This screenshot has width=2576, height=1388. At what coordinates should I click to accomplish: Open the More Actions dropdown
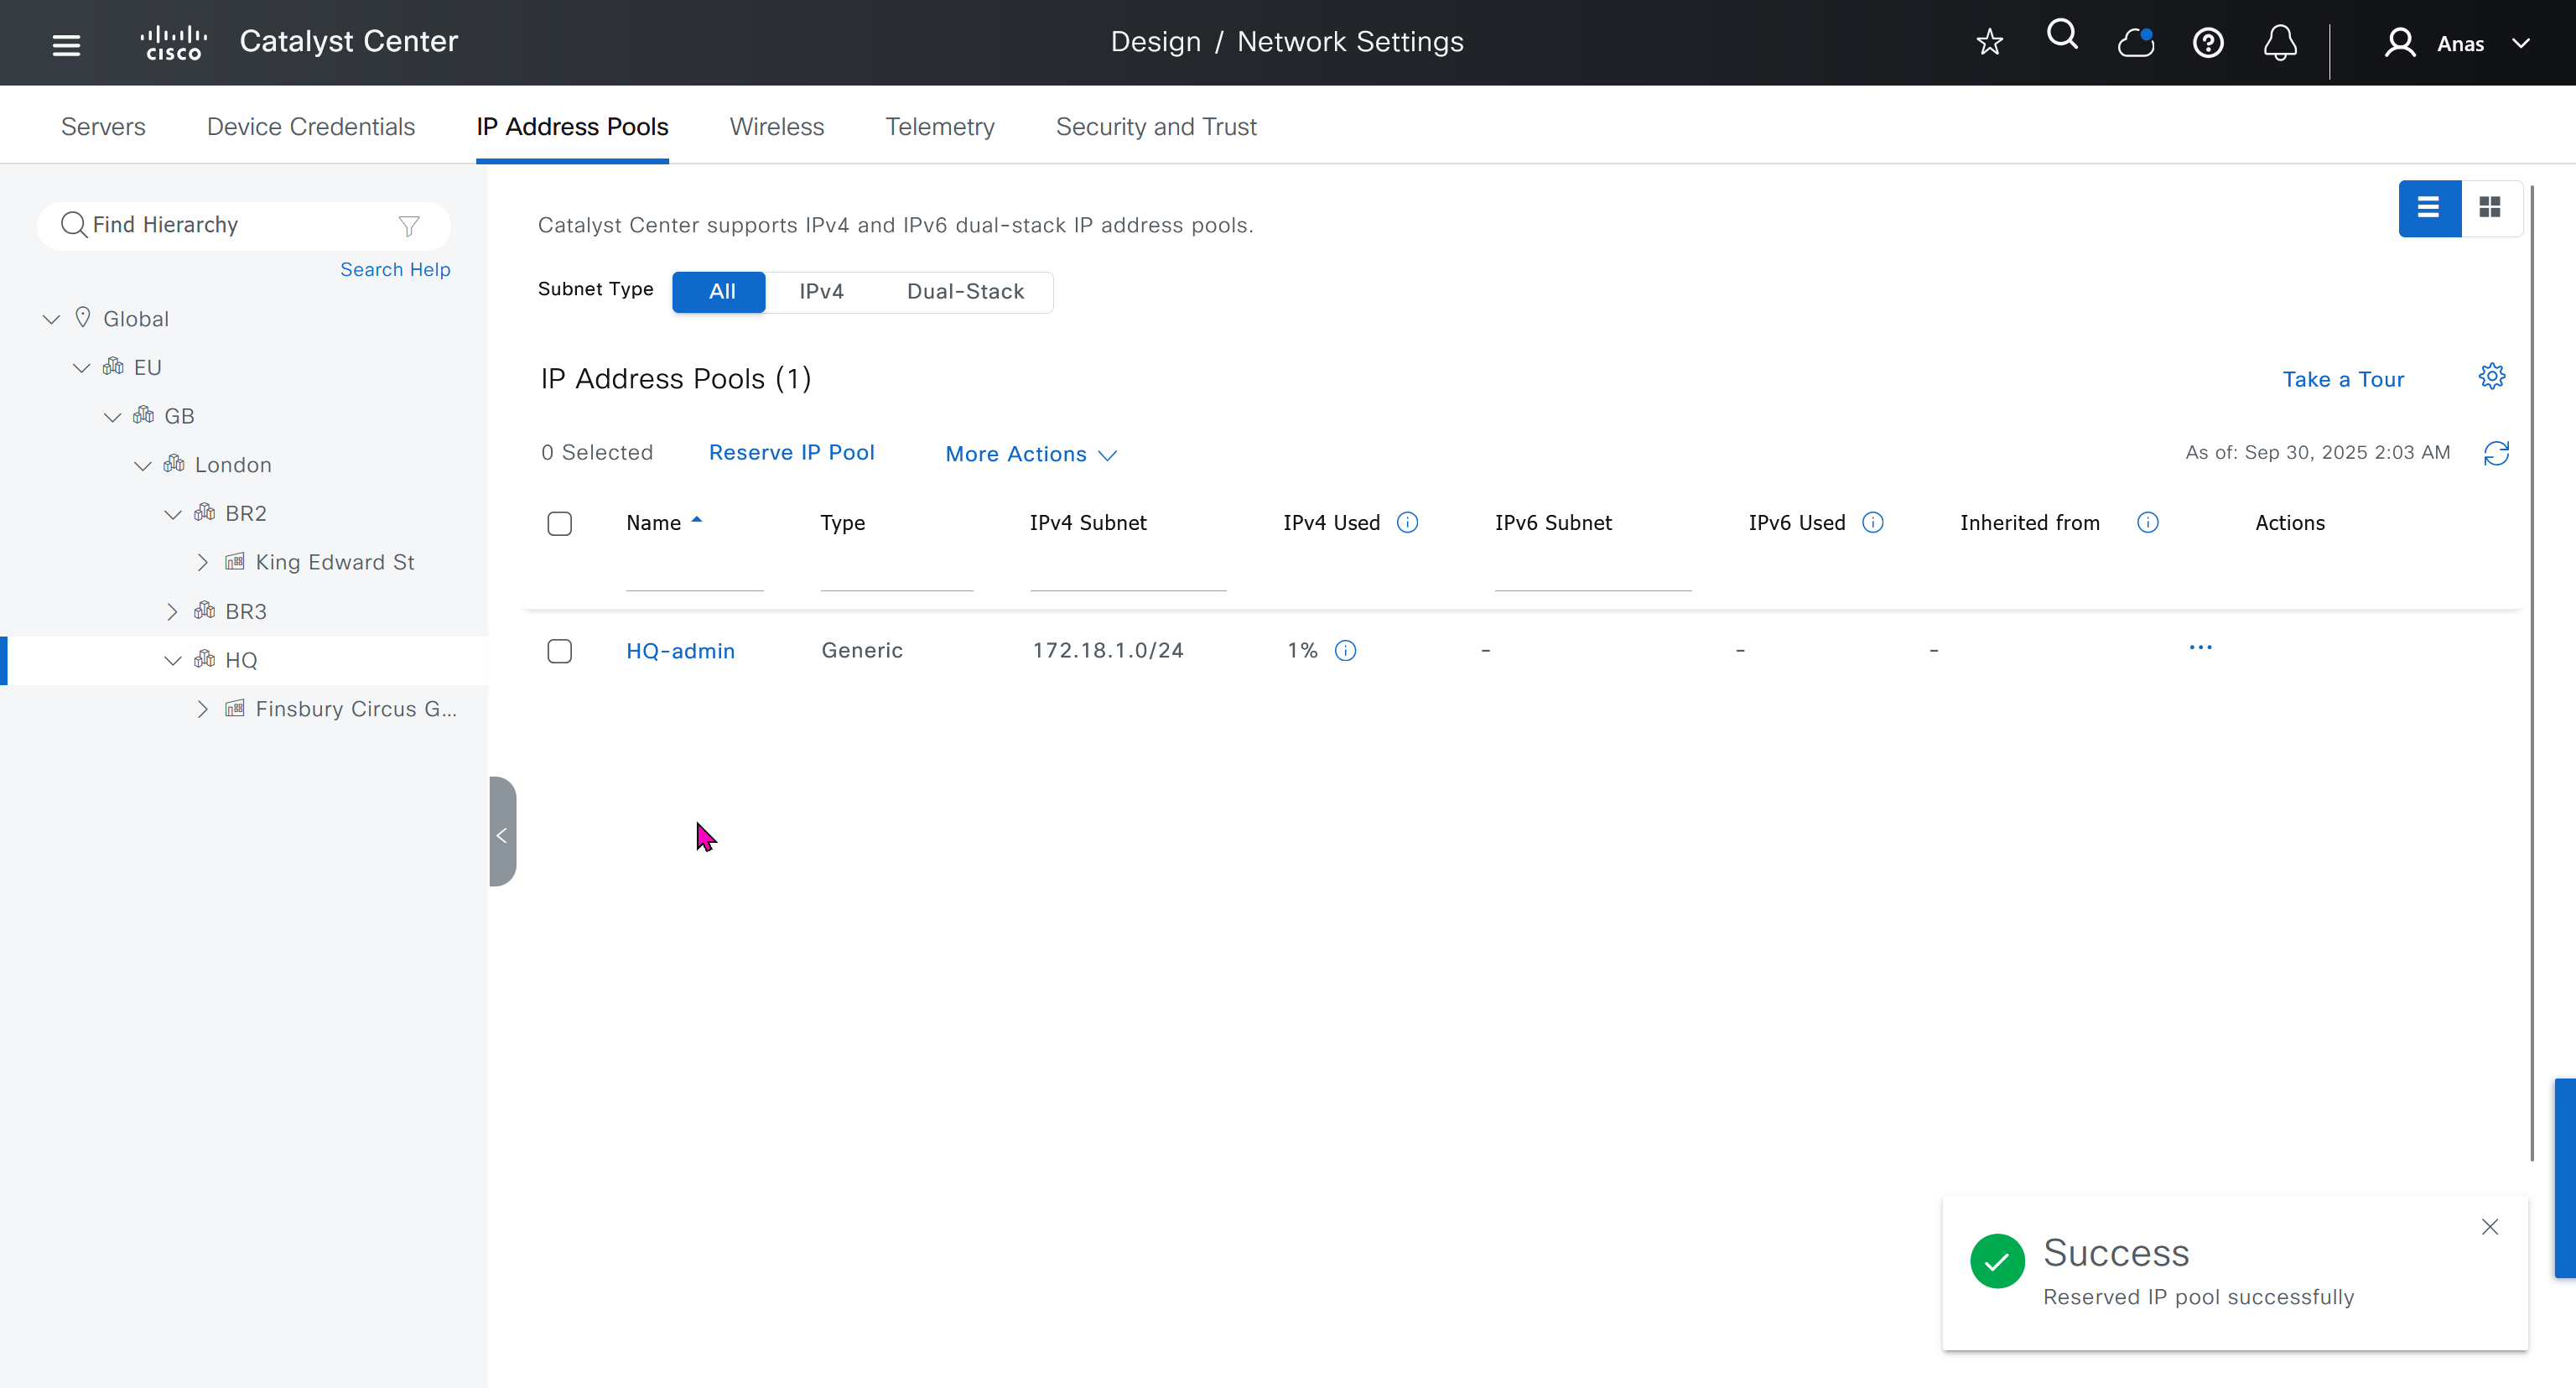(x=1030, y=454)
